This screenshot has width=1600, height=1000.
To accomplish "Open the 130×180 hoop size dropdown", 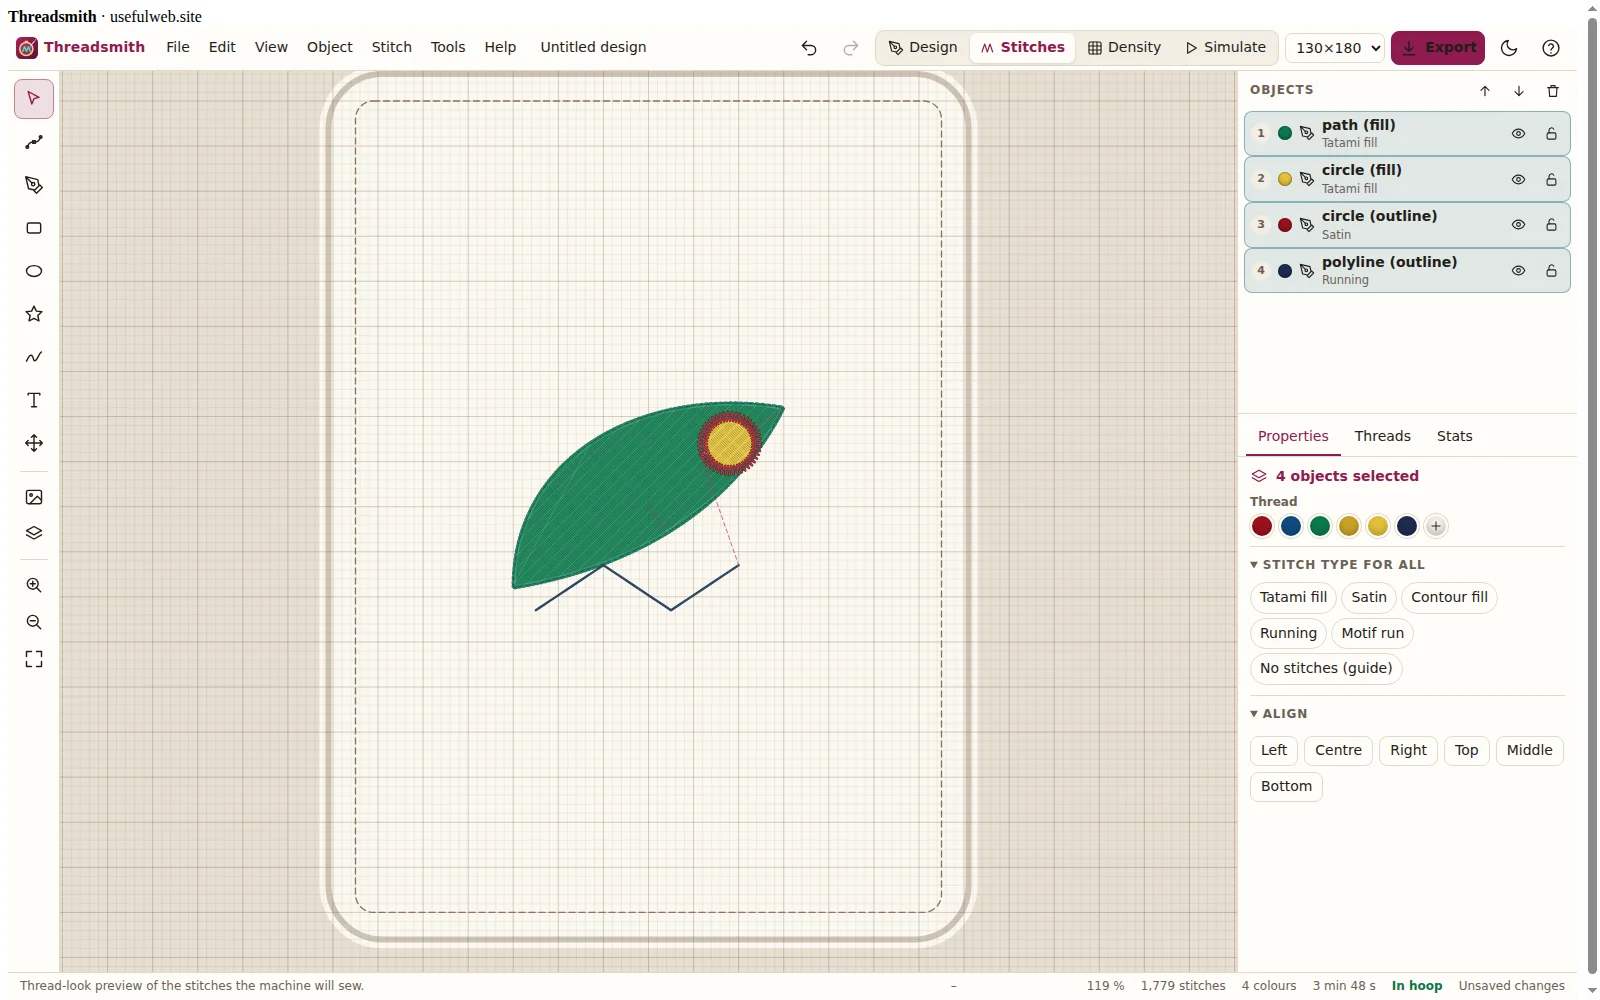I will point(1335,48).
